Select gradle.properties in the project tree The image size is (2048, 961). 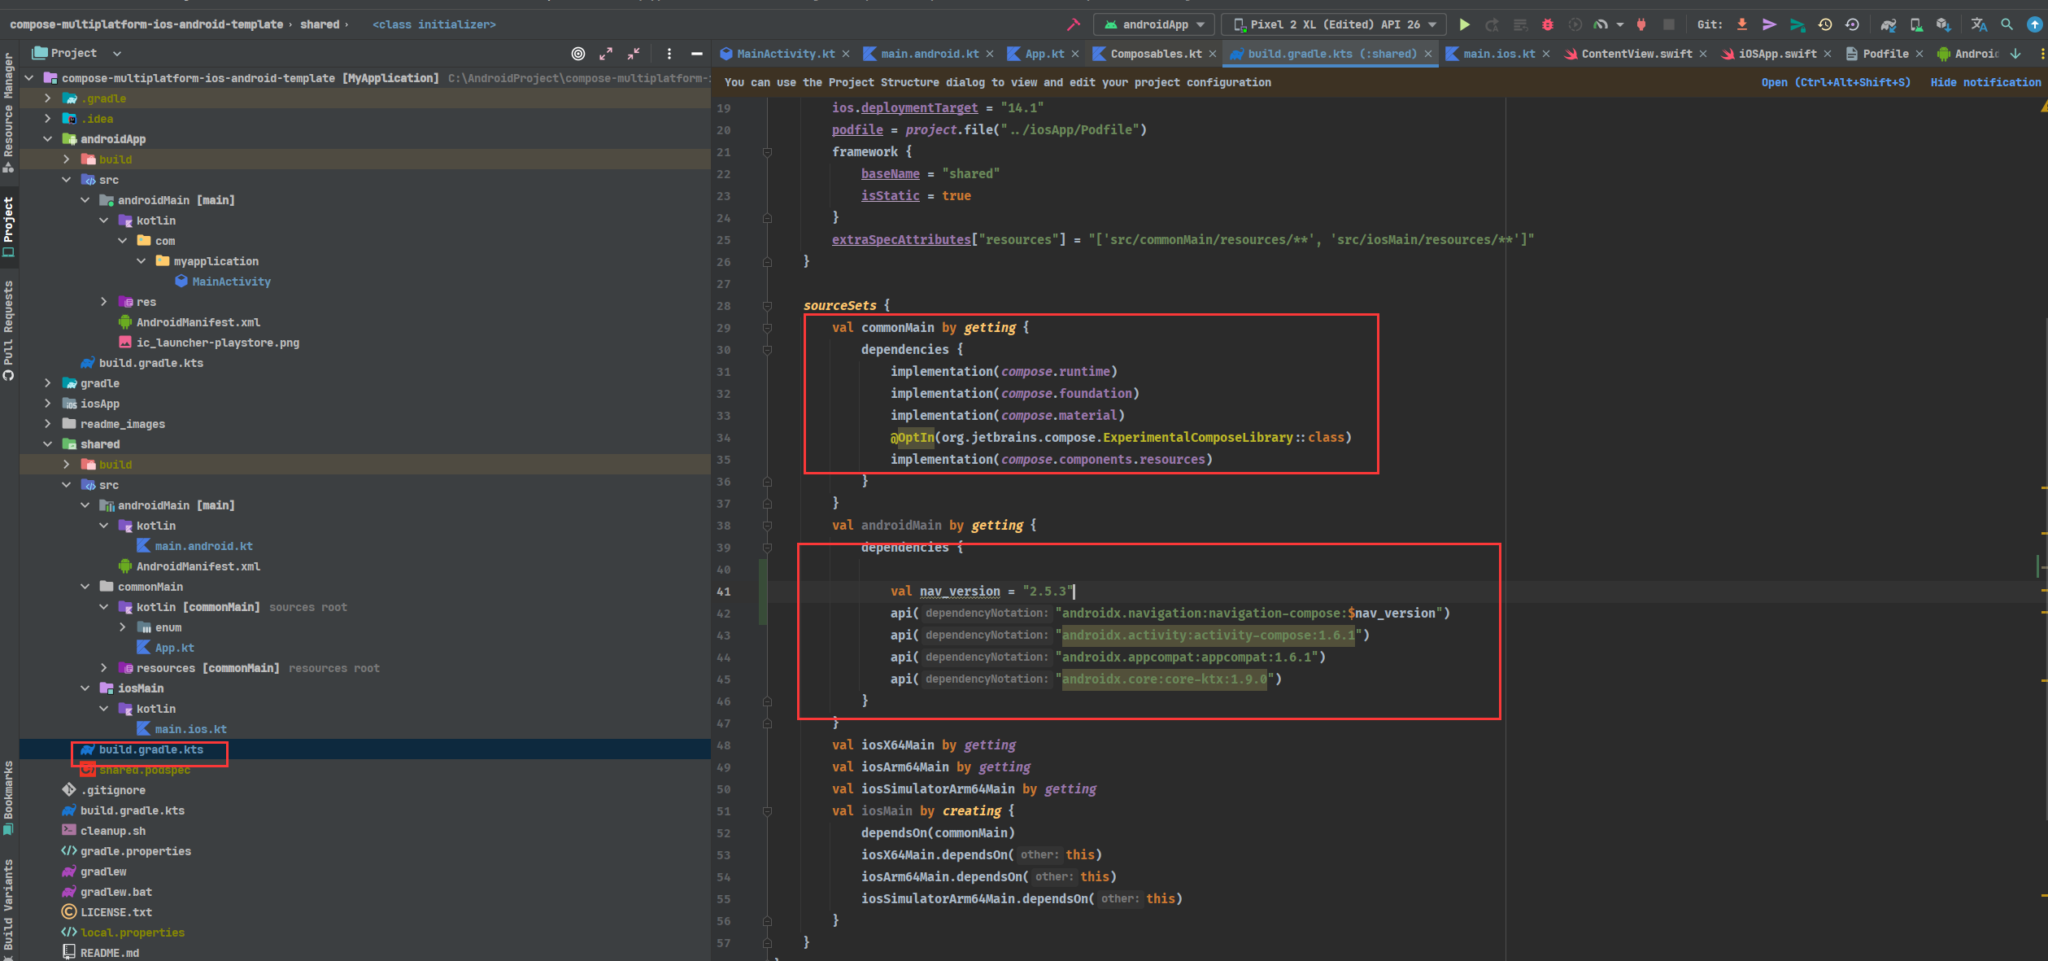(x=135, y=852)
